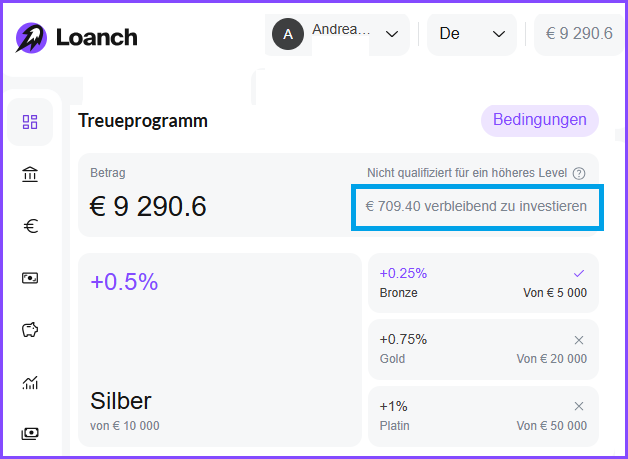
Task: Open the Bedingungen conditions button
Action: (x=539, y=120)
